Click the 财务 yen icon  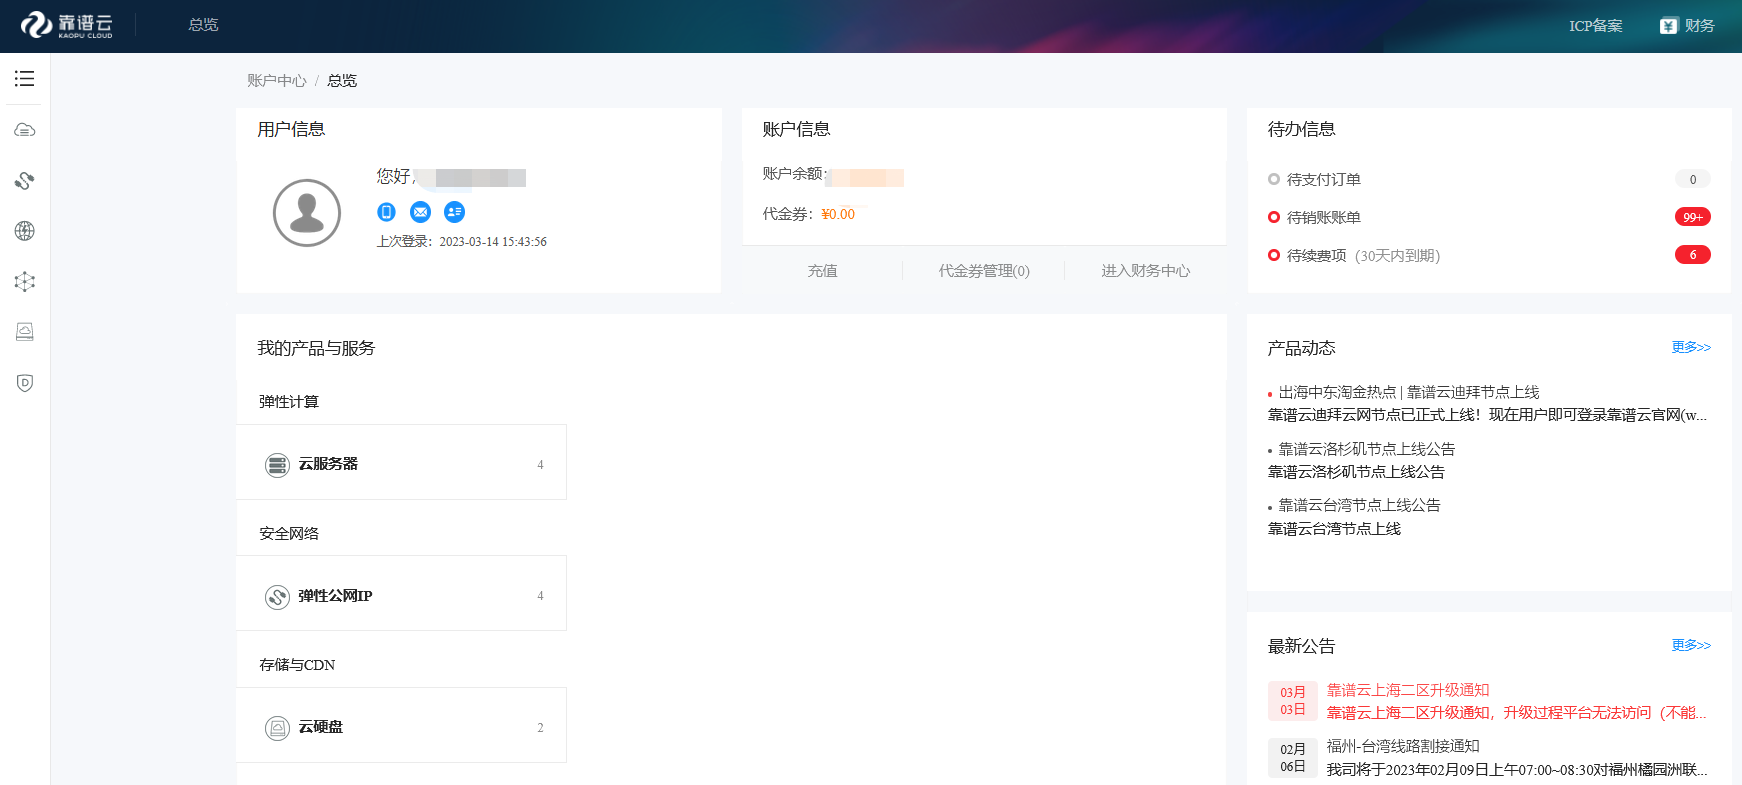(1668, 26)
